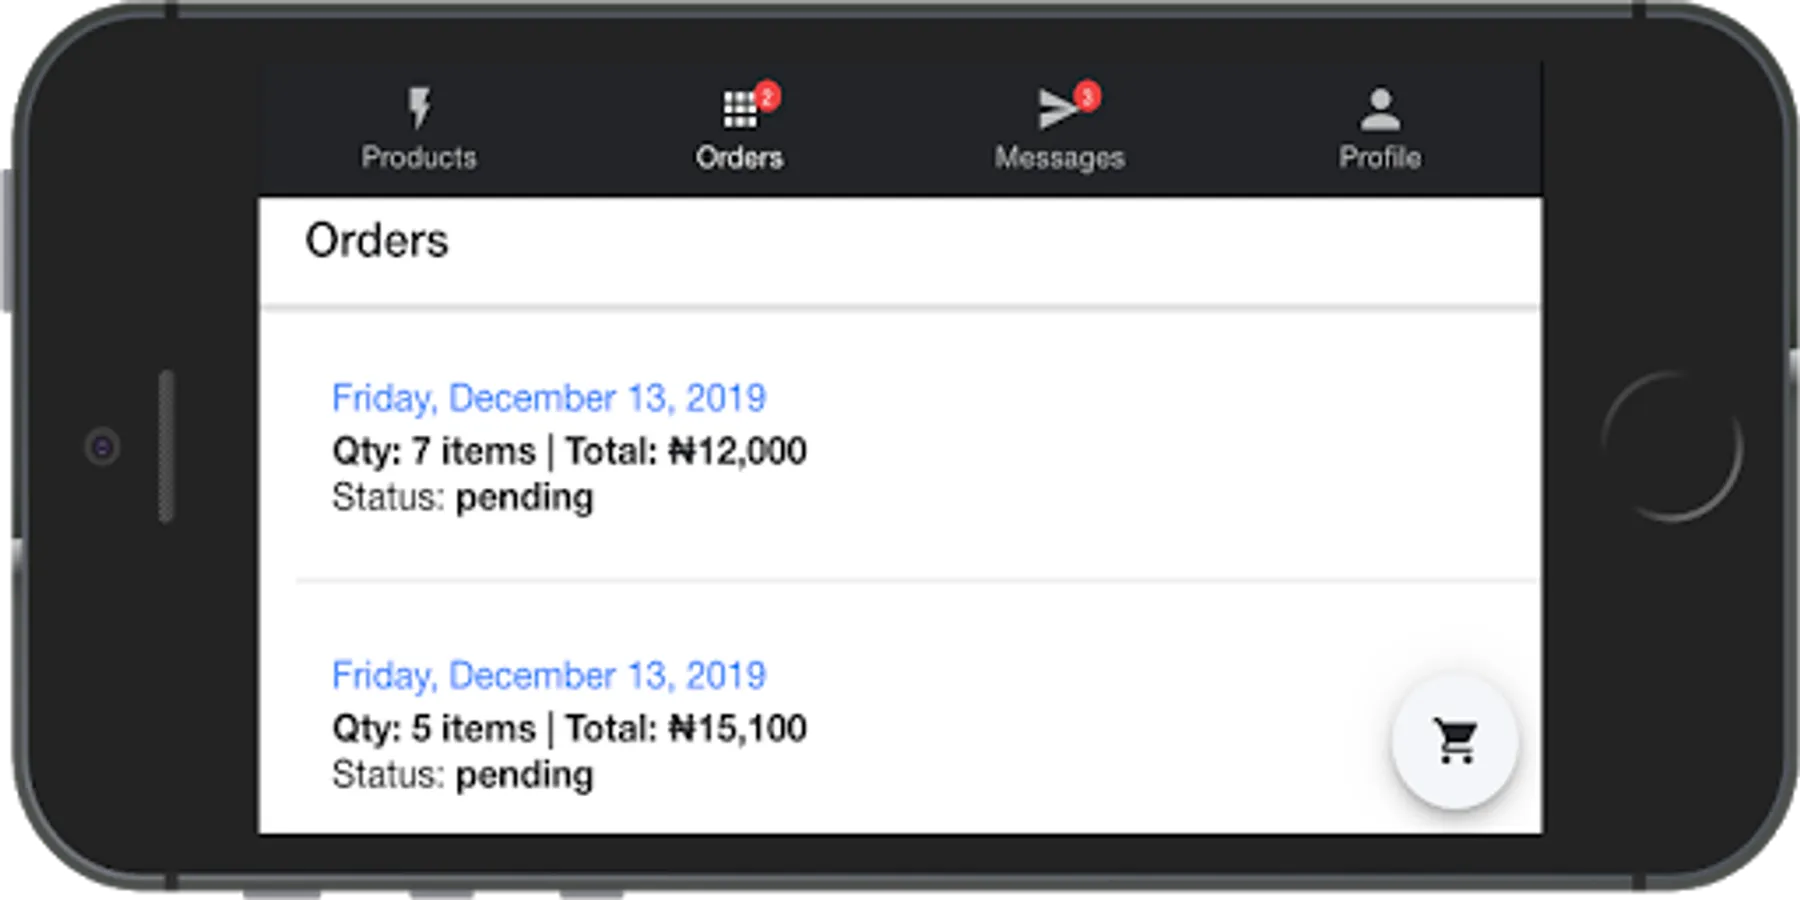Image resolution: width=1800 pixels, height=900 pixels.
Task: Tap the Profile person icon
Action: click(x=1380, y=110)
